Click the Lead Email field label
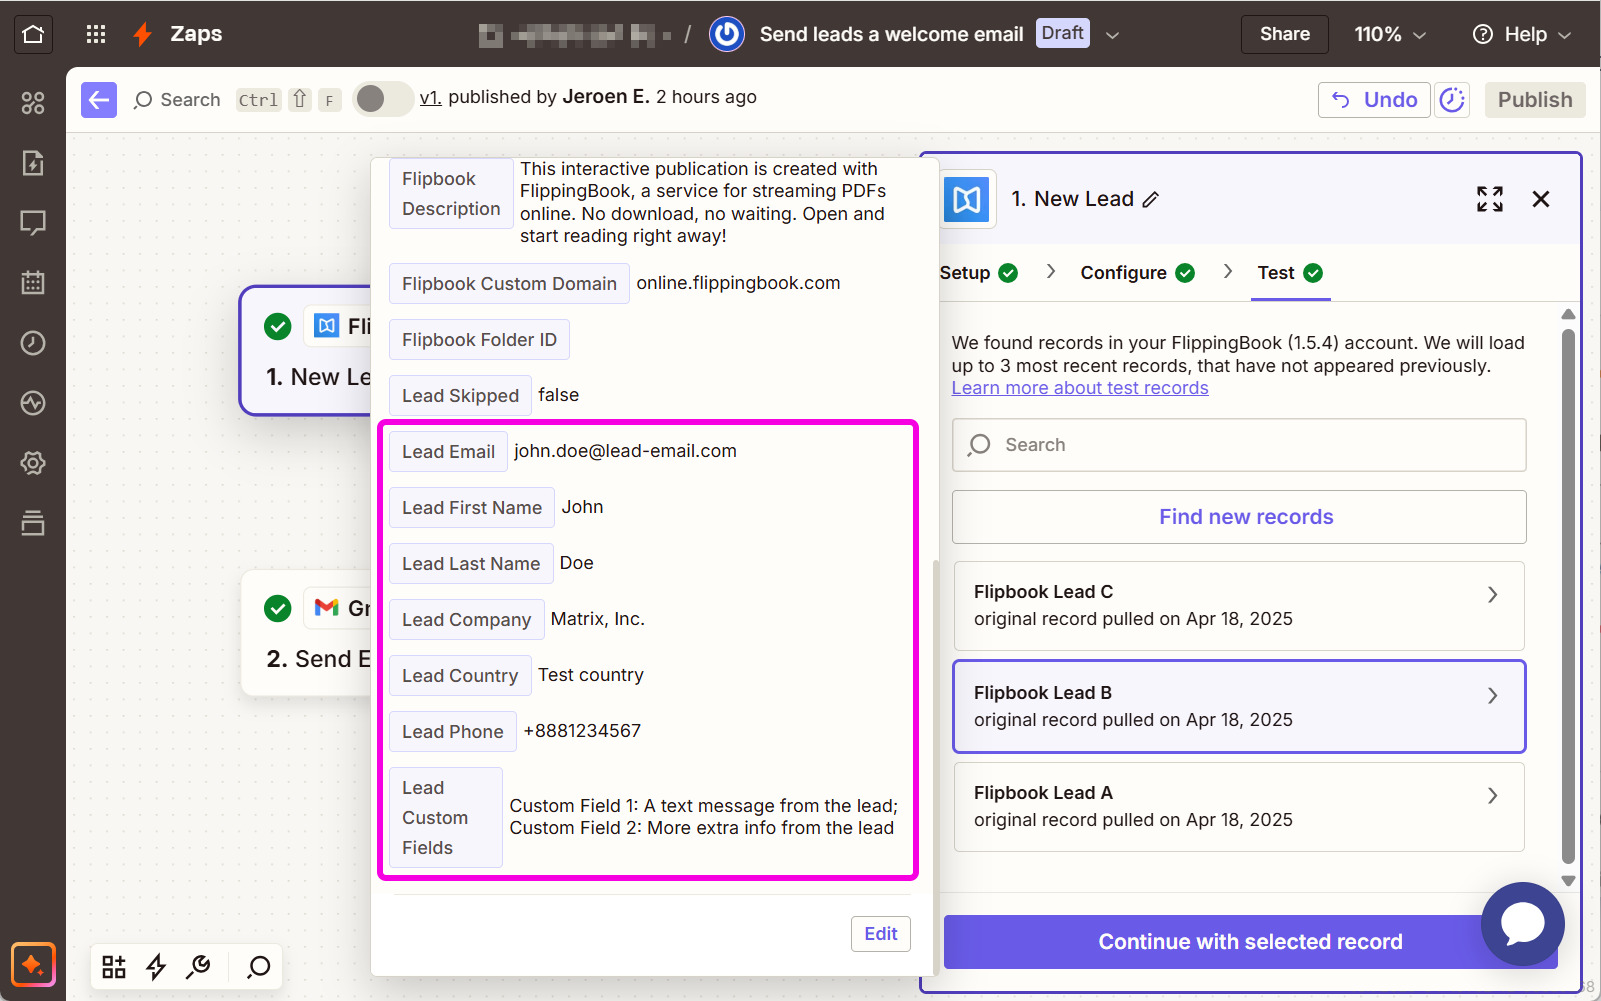 [448, 452]
